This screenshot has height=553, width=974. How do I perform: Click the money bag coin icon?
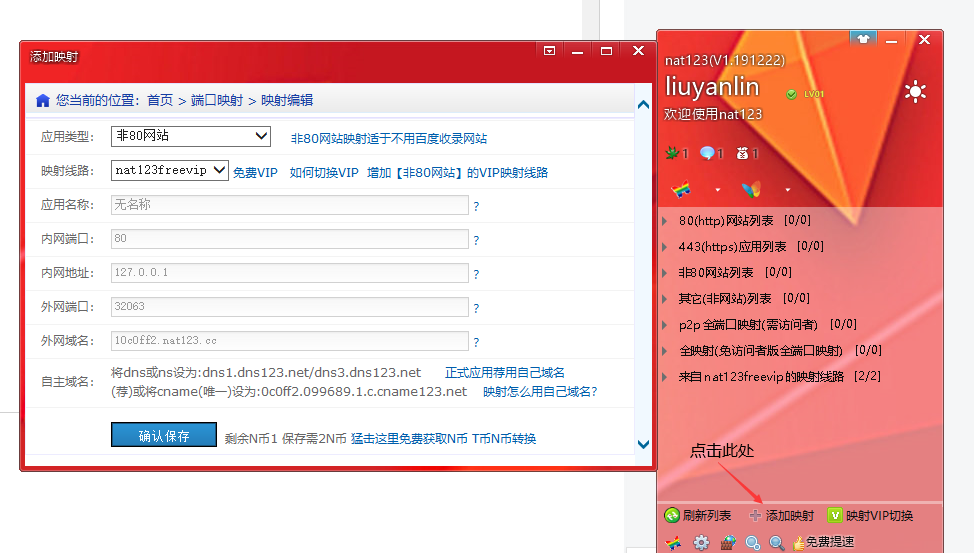(742, 153)
